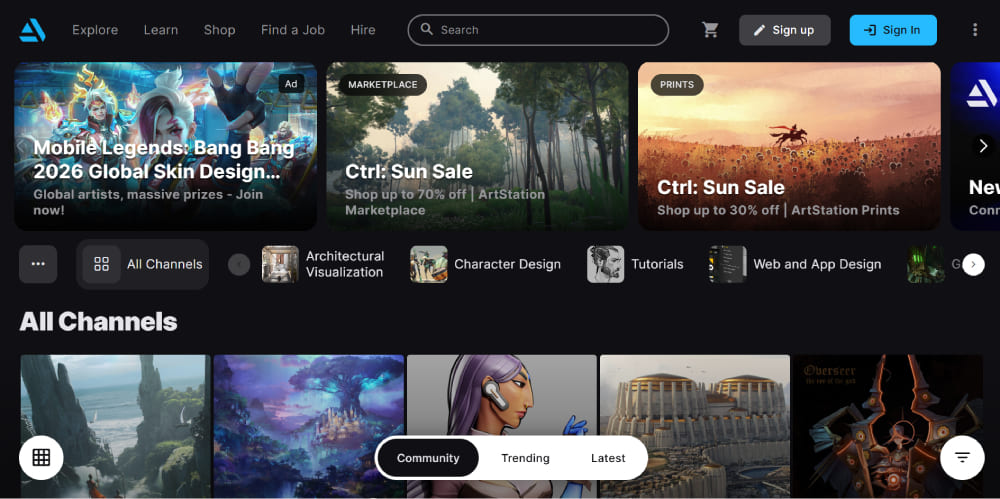Open the Marketplace Ctrl: Sun Sale banner
The height and width of the screenshot is (499, 1000).
[x=477, y=146]
